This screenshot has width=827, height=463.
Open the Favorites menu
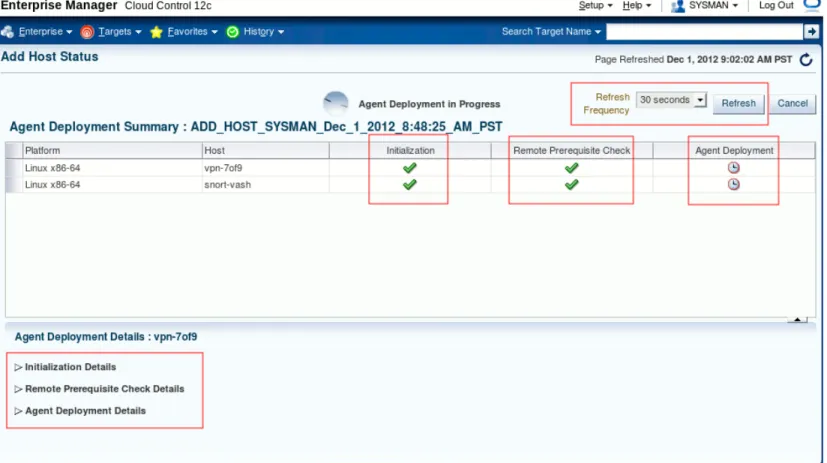192,32
